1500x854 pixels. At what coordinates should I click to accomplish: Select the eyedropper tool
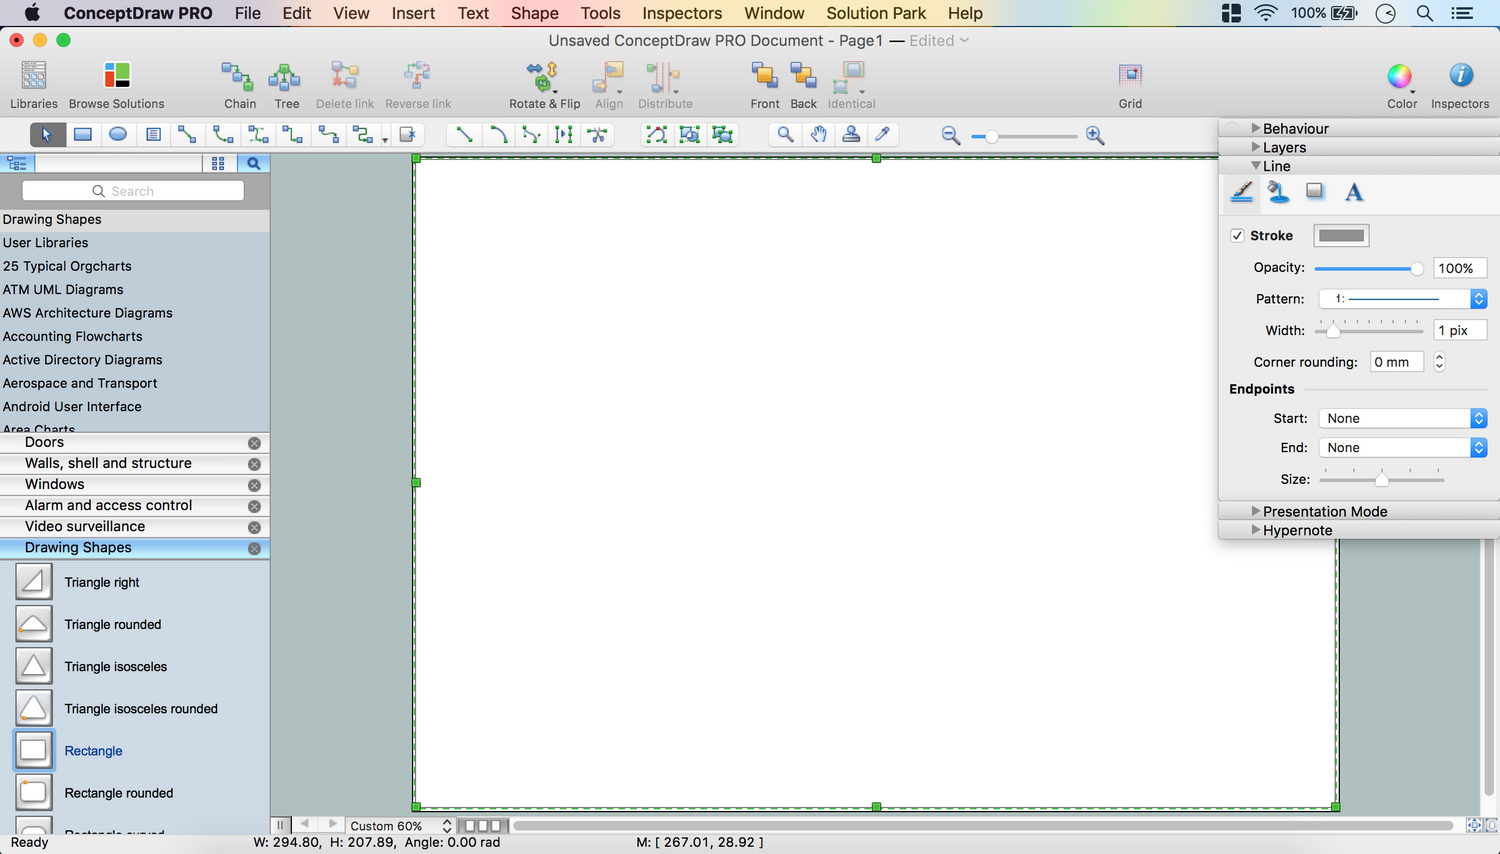(x=882, y=135)
